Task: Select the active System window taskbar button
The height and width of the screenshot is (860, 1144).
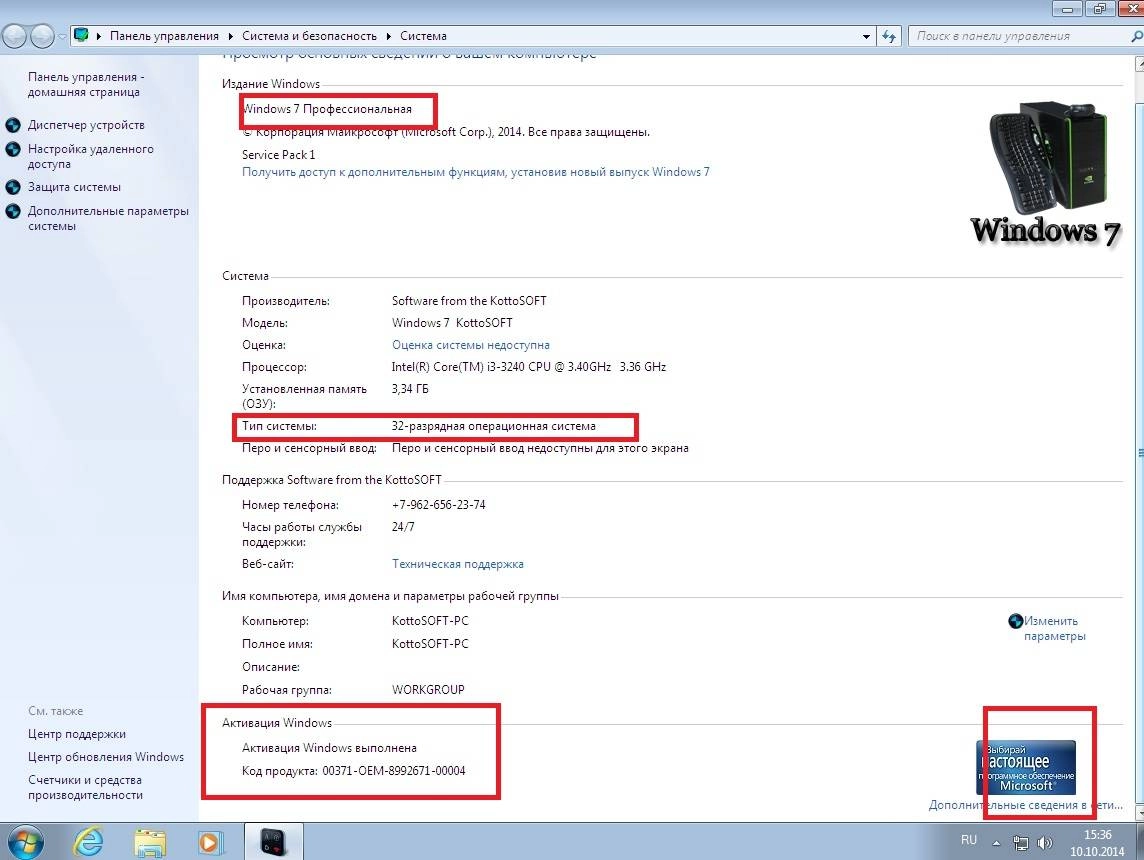Action: (x=273, y=842)
